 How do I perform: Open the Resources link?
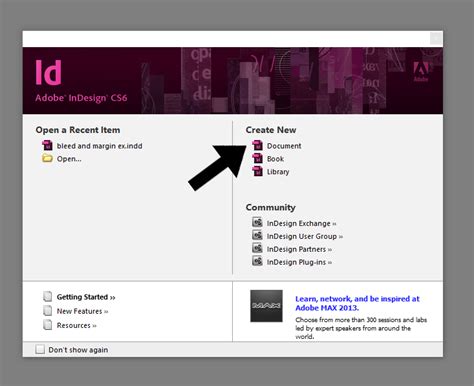pyautogui.click(x=76, y=326)
